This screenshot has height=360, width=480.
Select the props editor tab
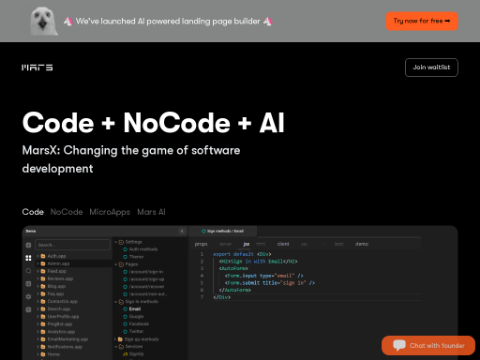tap(201, 244)
